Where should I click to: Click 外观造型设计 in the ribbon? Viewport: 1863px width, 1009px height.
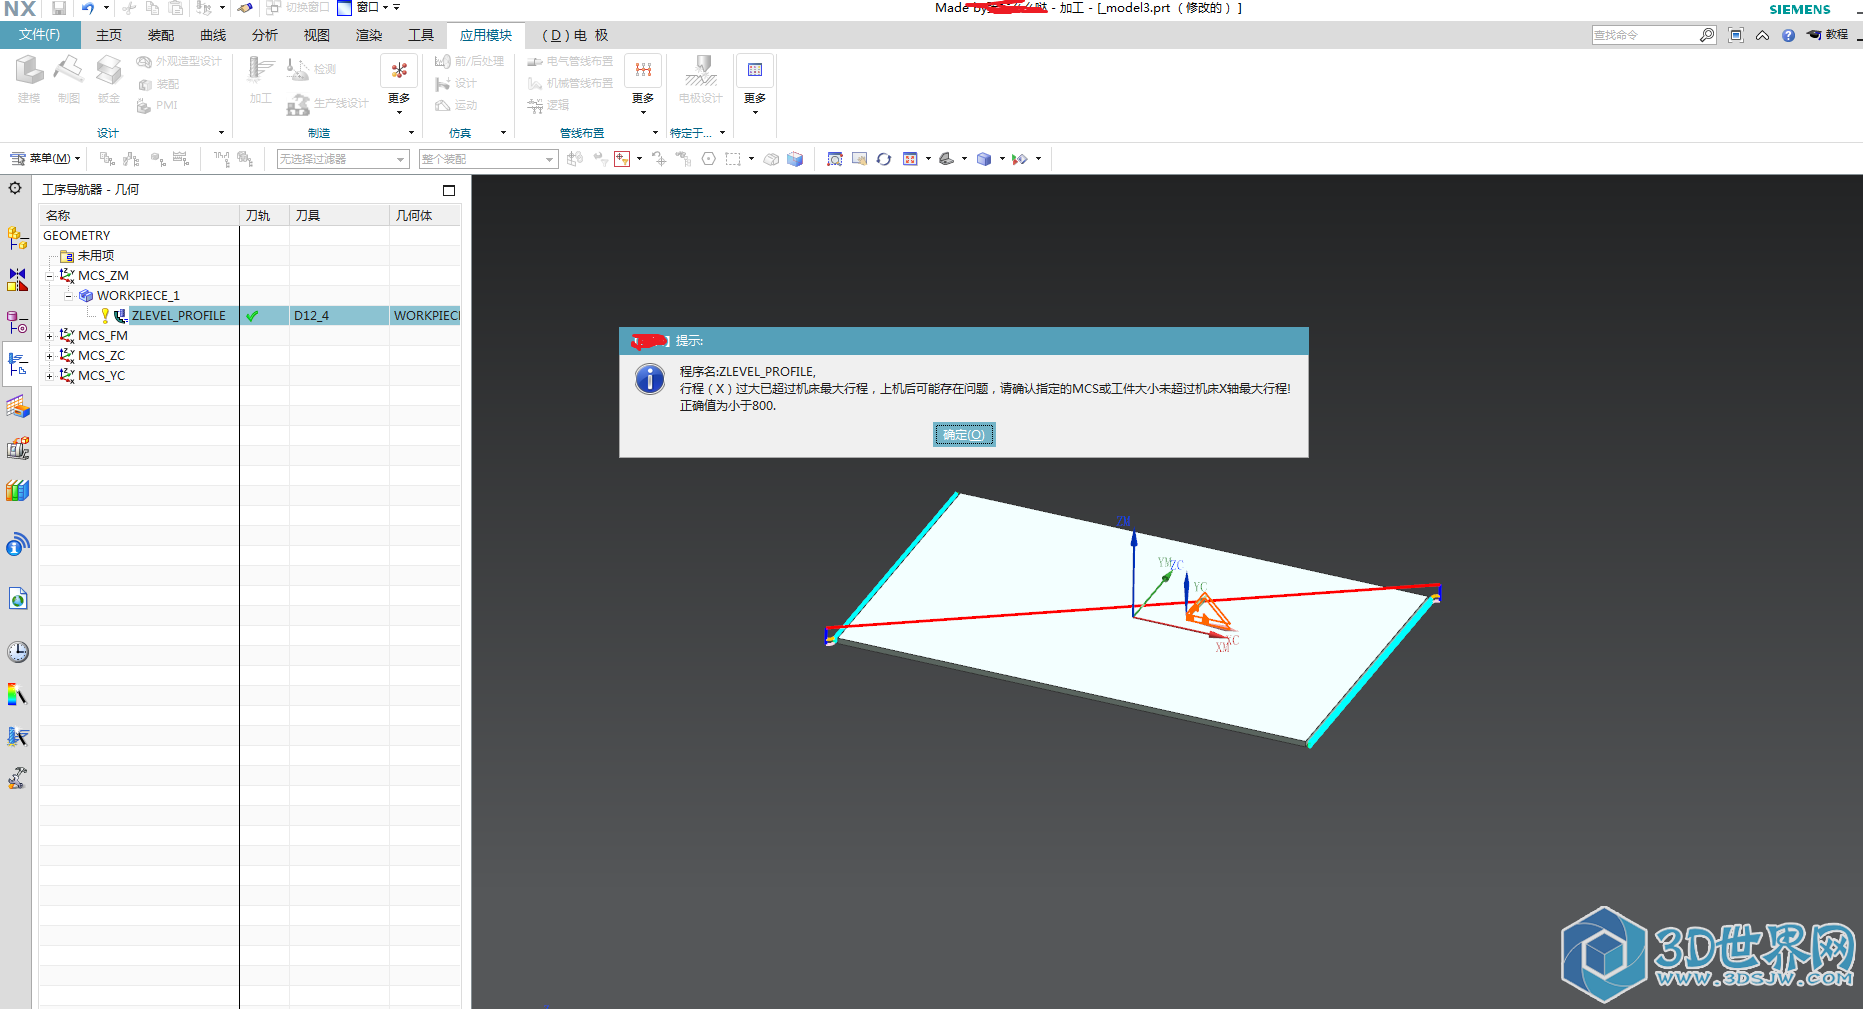click(179, 62)
